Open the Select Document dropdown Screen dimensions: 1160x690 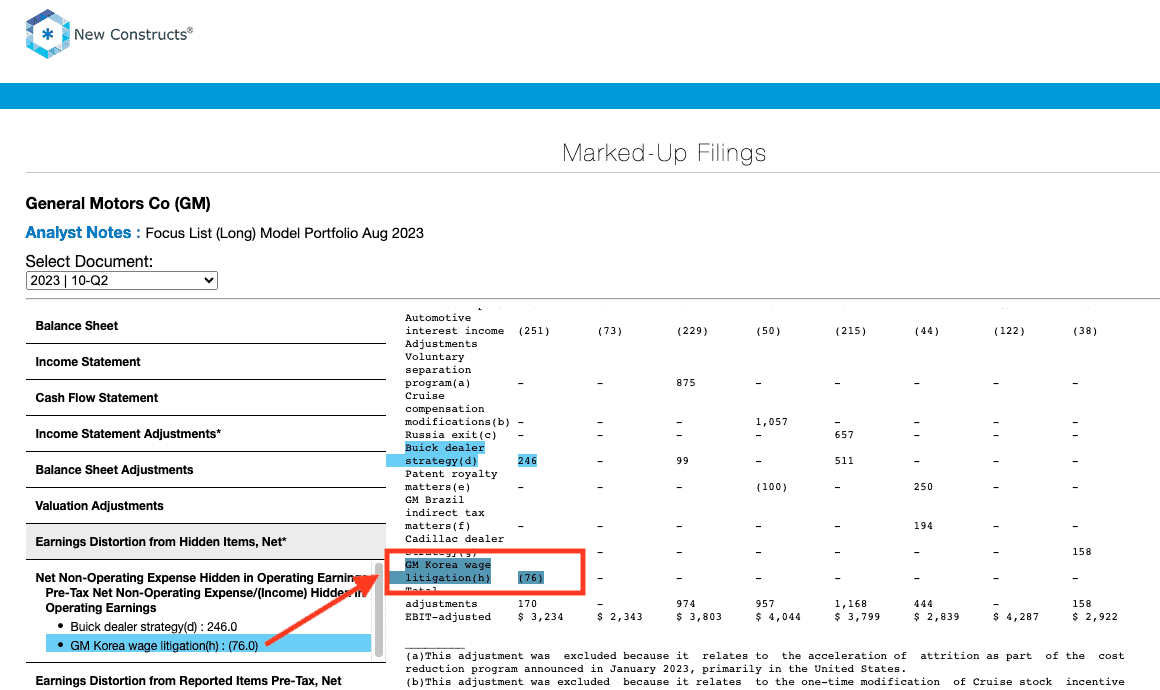(122, 280)
